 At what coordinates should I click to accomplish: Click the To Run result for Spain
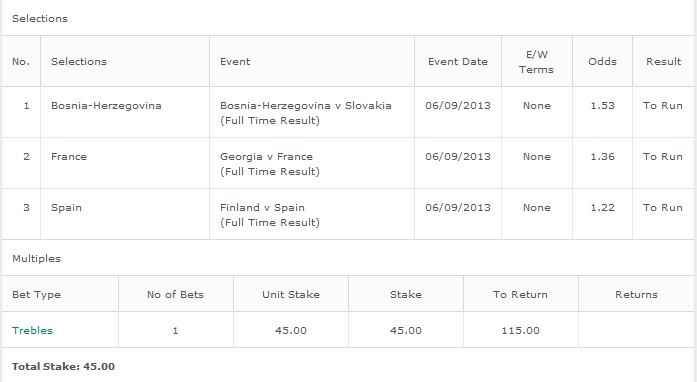tap(663, 208)
